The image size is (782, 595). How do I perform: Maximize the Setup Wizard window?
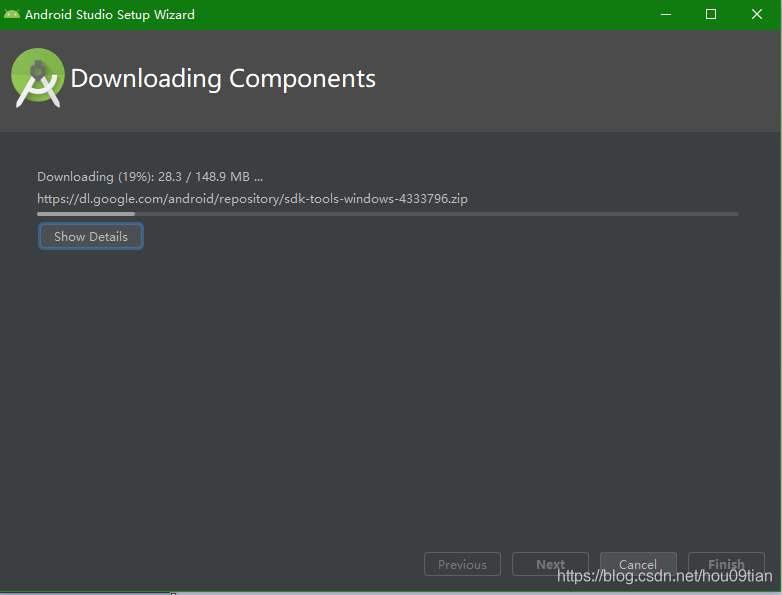[711, 14]
